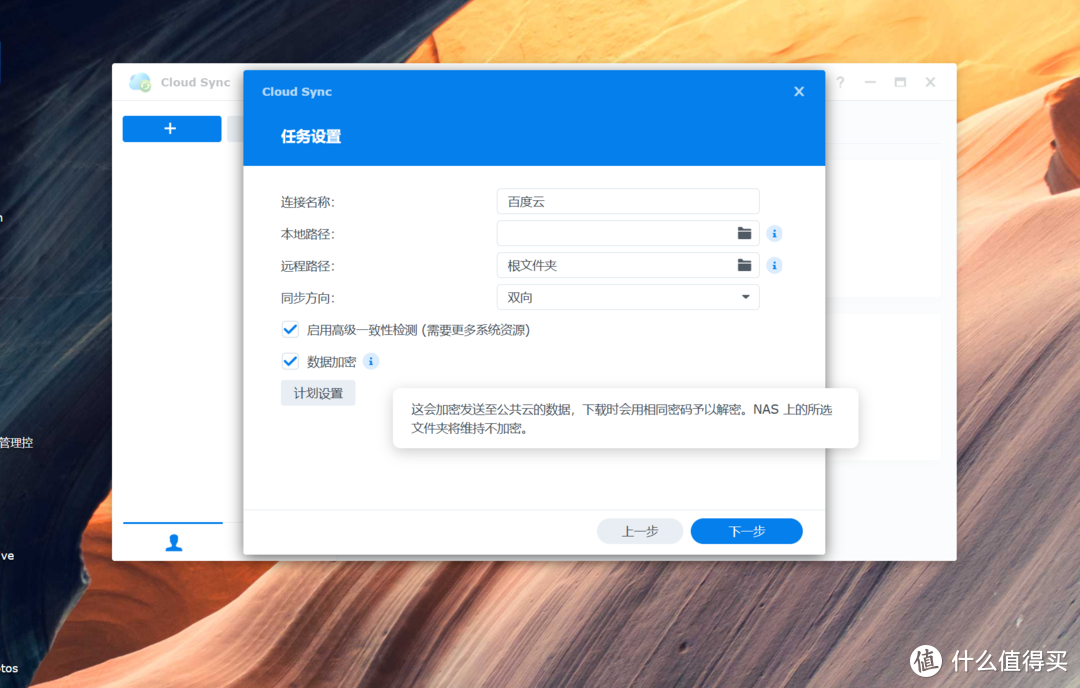Click the Cloud Sync cloud logo in the title bar
Viewport: 1080px width, 688px height.
[142, 82]
